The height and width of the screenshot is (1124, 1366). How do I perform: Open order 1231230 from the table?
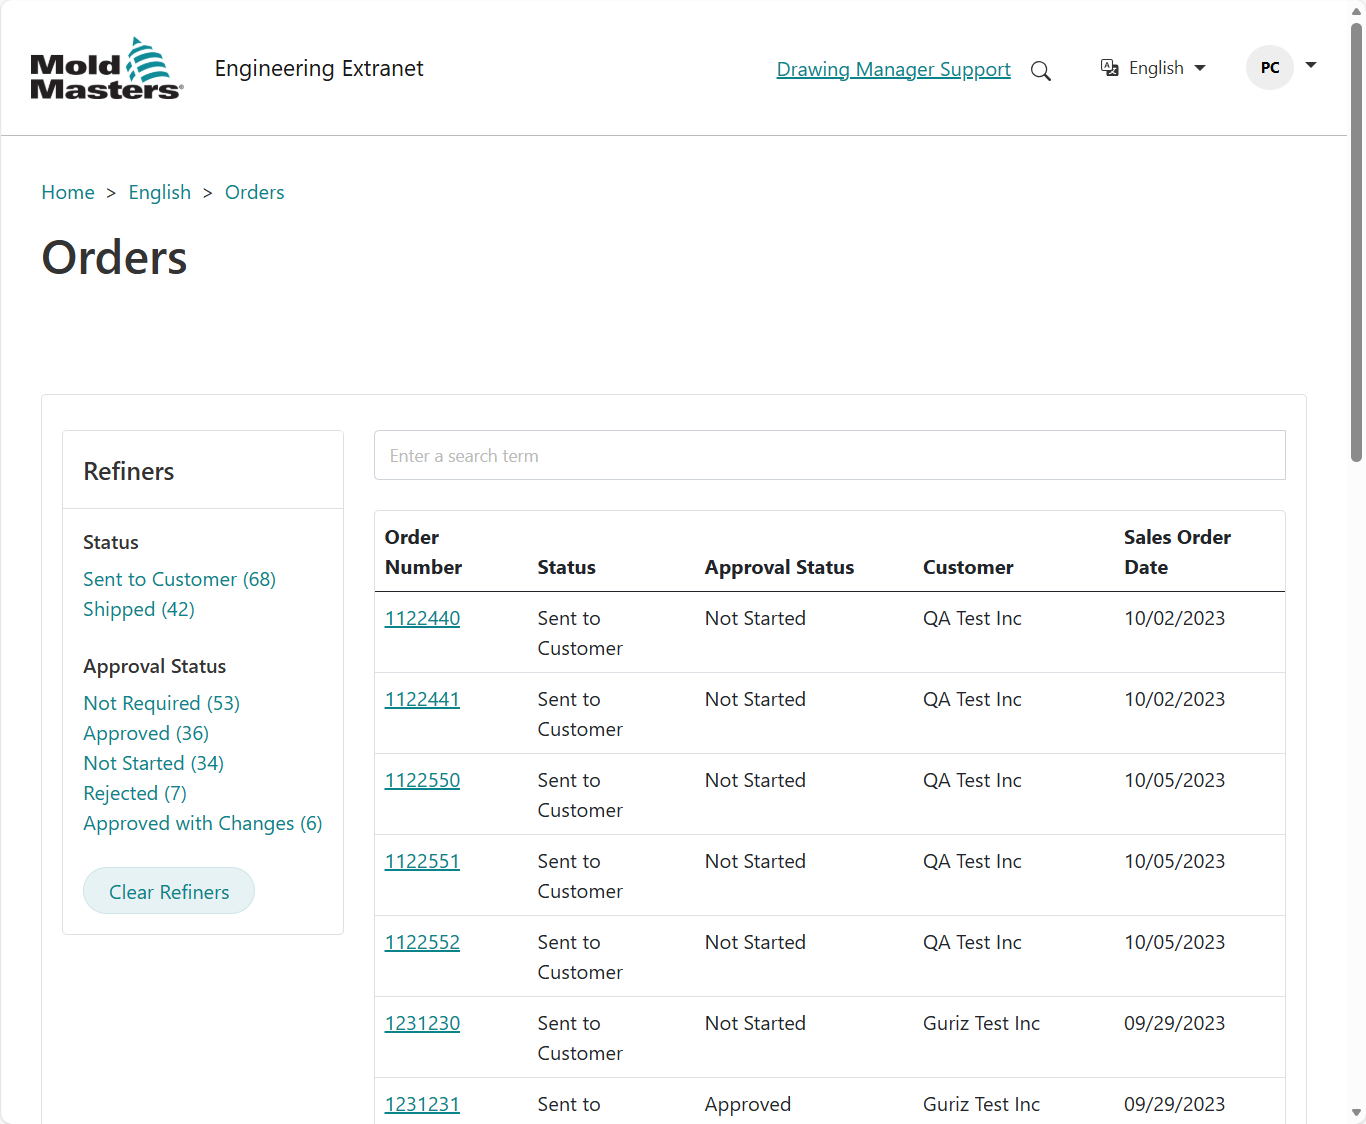click(422, 1023)
